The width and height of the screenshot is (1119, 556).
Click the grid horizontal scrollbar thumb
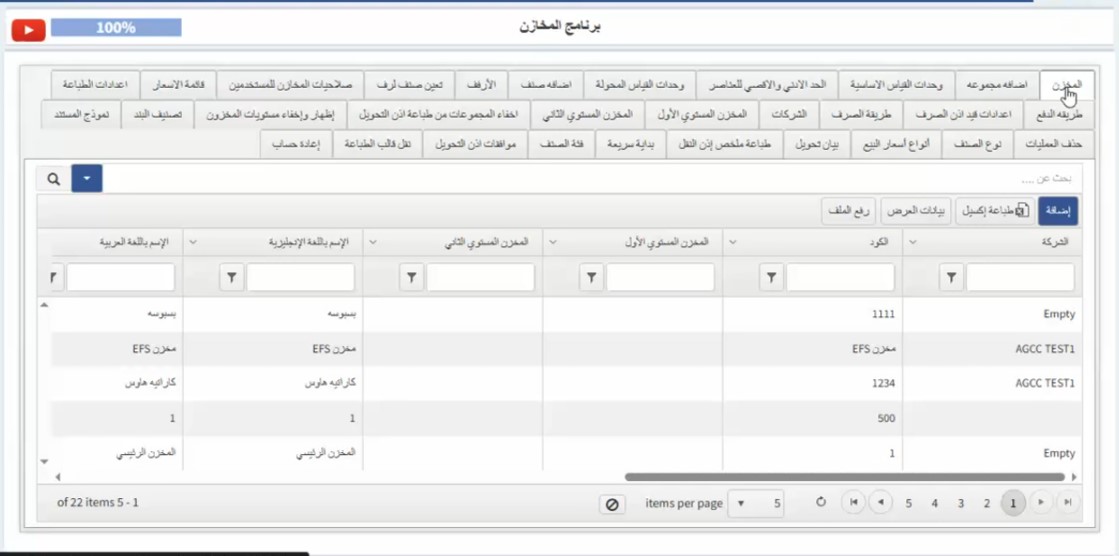pos(845,477)
